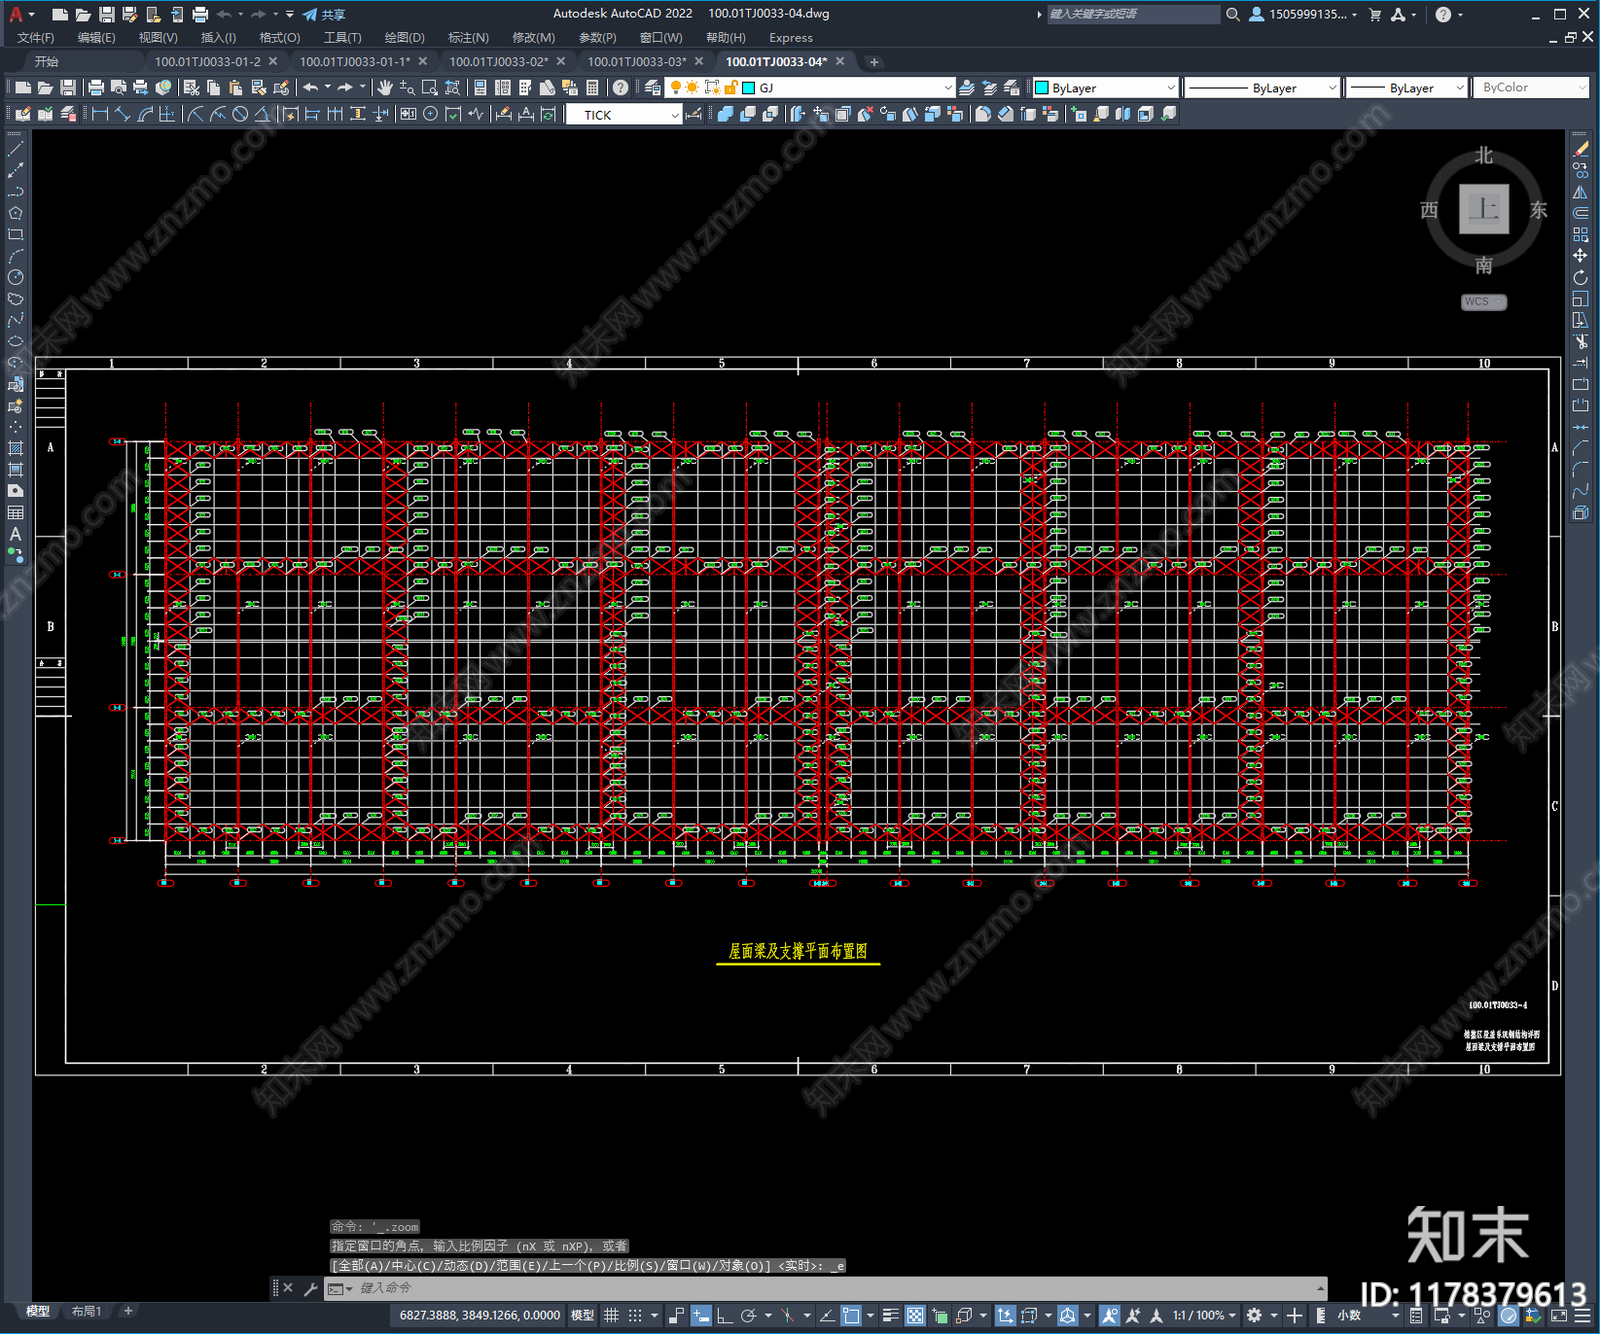The image size is (1600, 1334).
Task: Toggle drawing Grid display in status bar
Action: pyautogui.click(x=611, y=1316)
